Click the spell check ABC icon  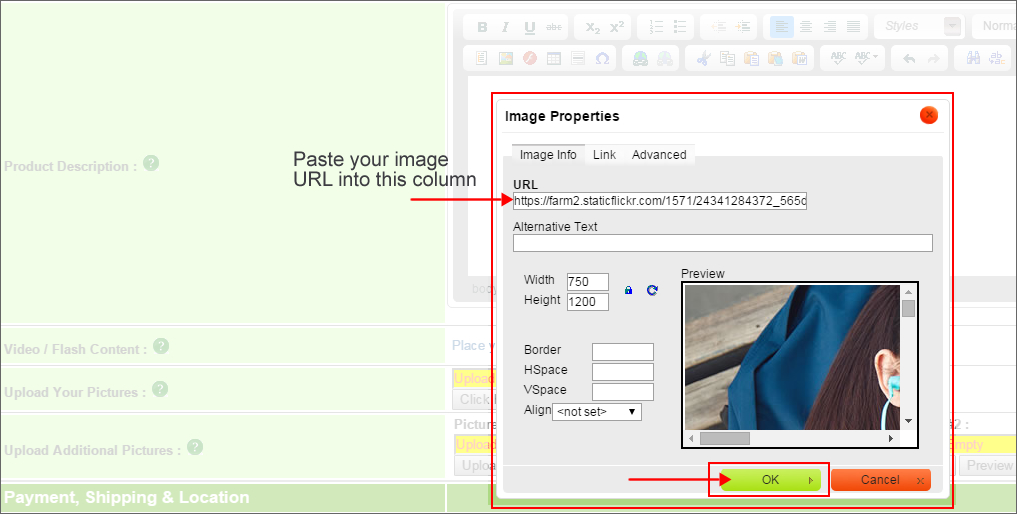click(x=838, y=58)
